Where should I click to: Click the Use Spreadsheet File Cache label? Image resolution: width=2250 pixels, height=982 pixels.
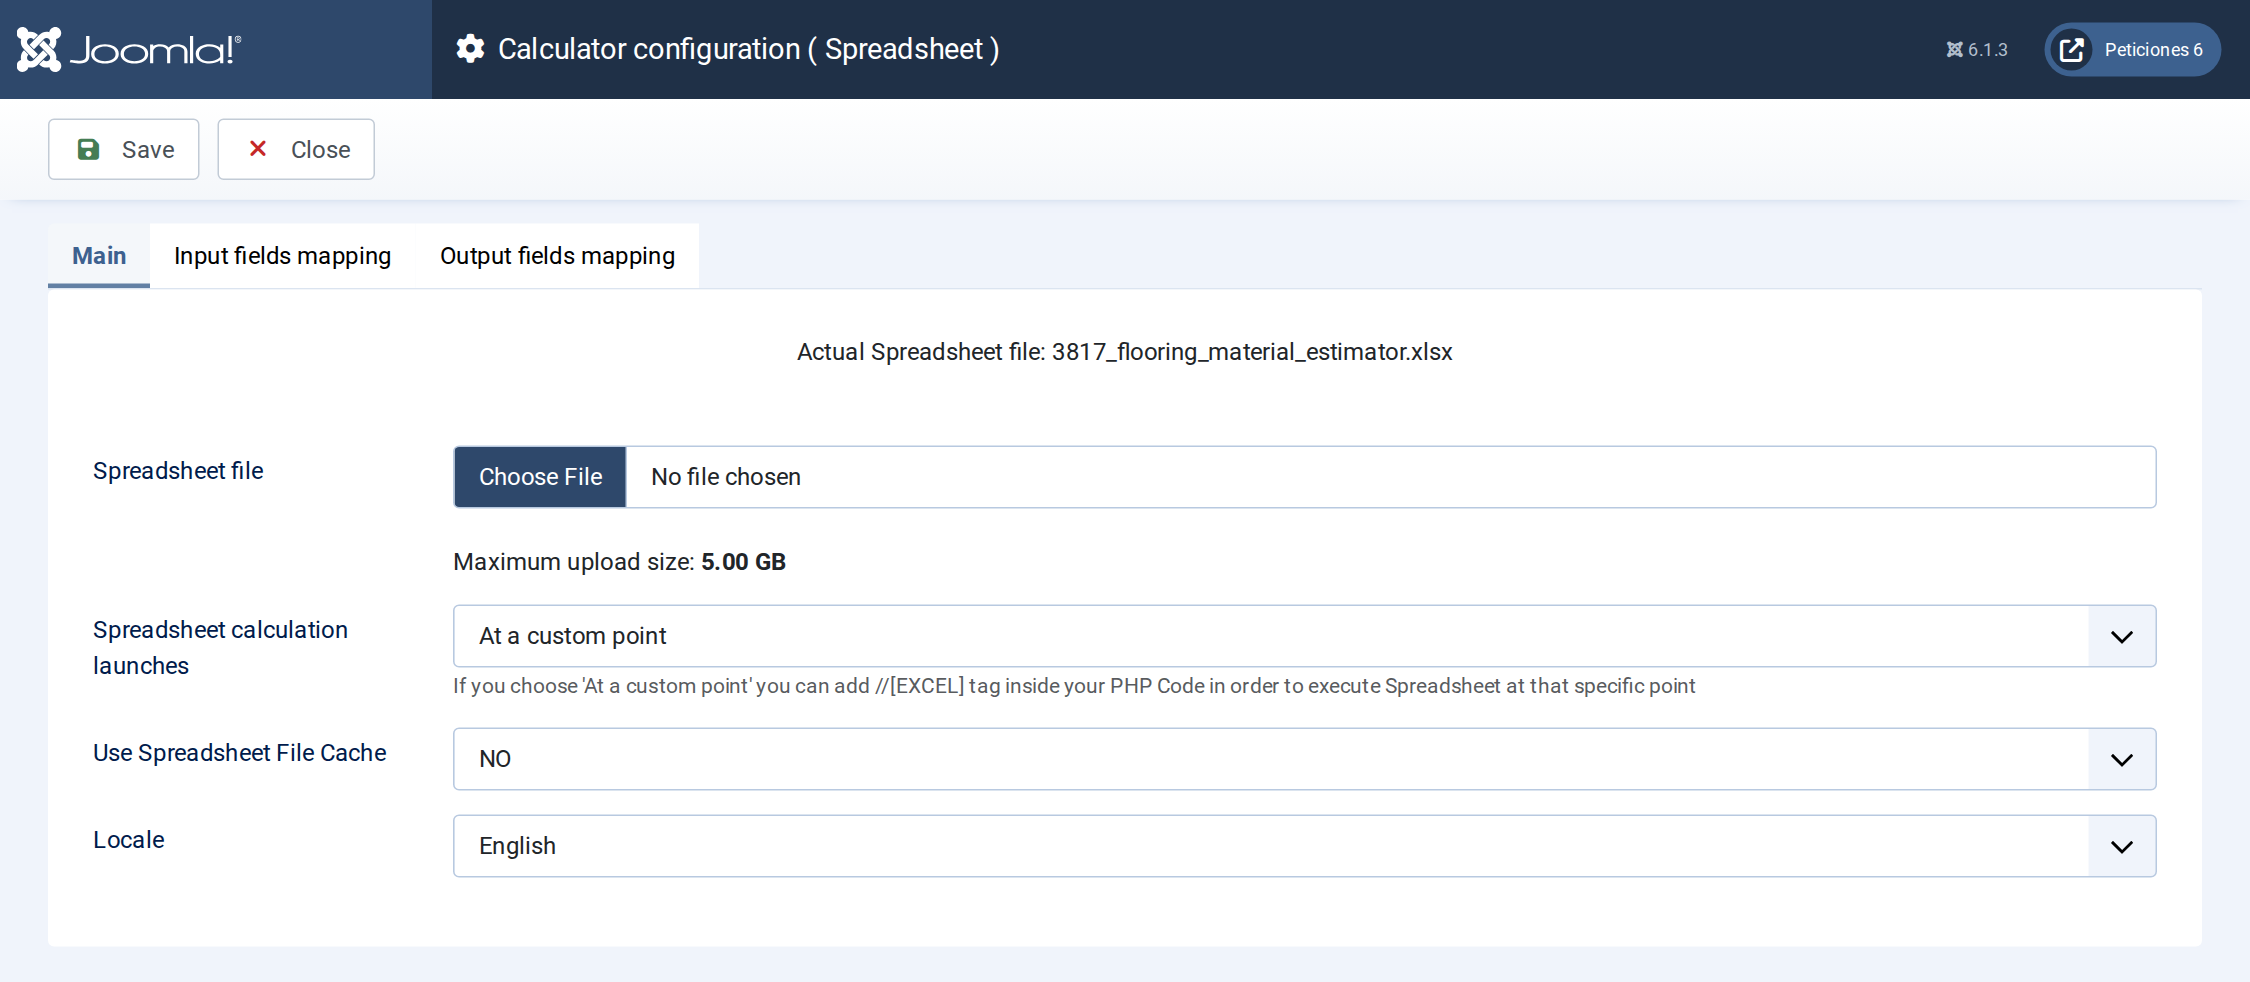pyautogui.click(x=239, y=753)
